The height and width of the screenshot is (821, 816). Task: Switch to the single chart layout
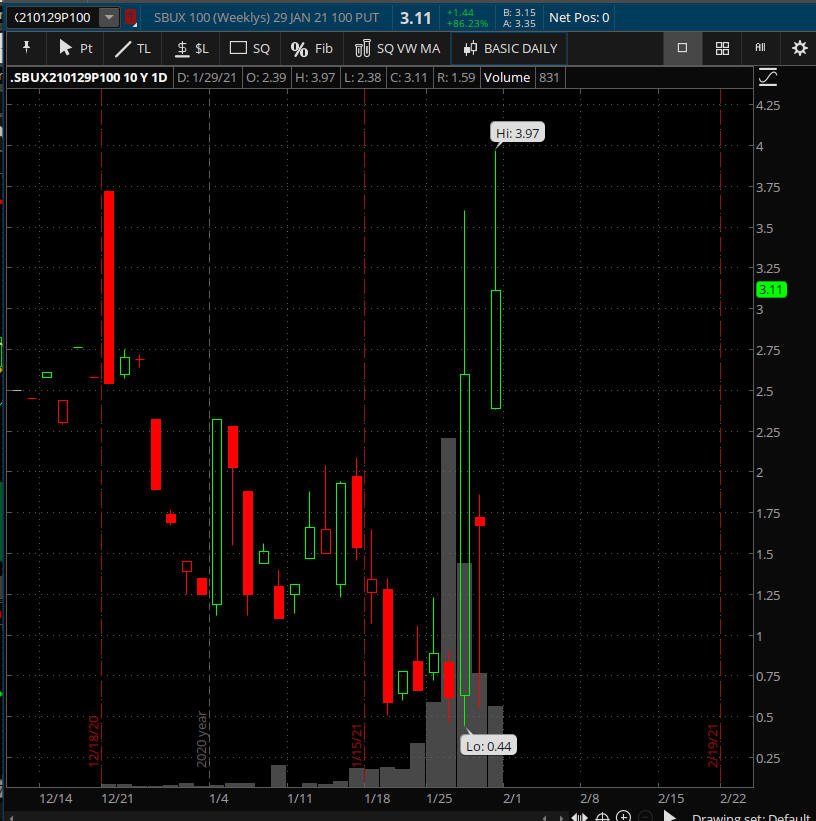click(x=682, y=48)
